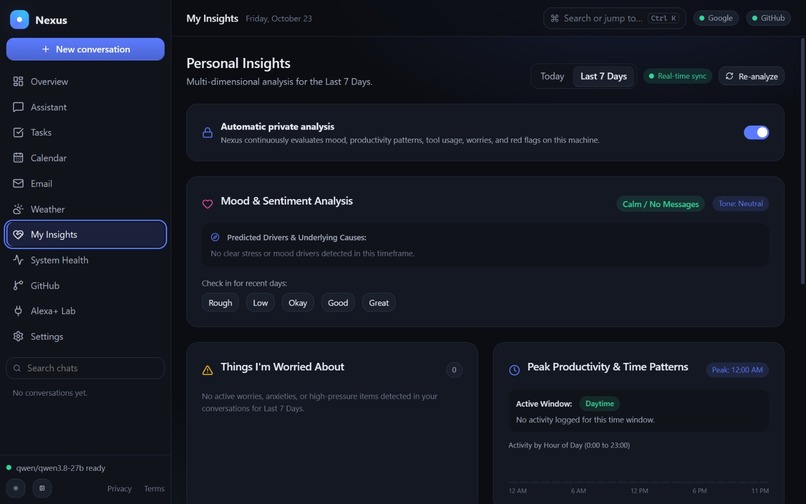Select the Rough mood check-in
Viewport: 806px width, 504px height.
220,302
